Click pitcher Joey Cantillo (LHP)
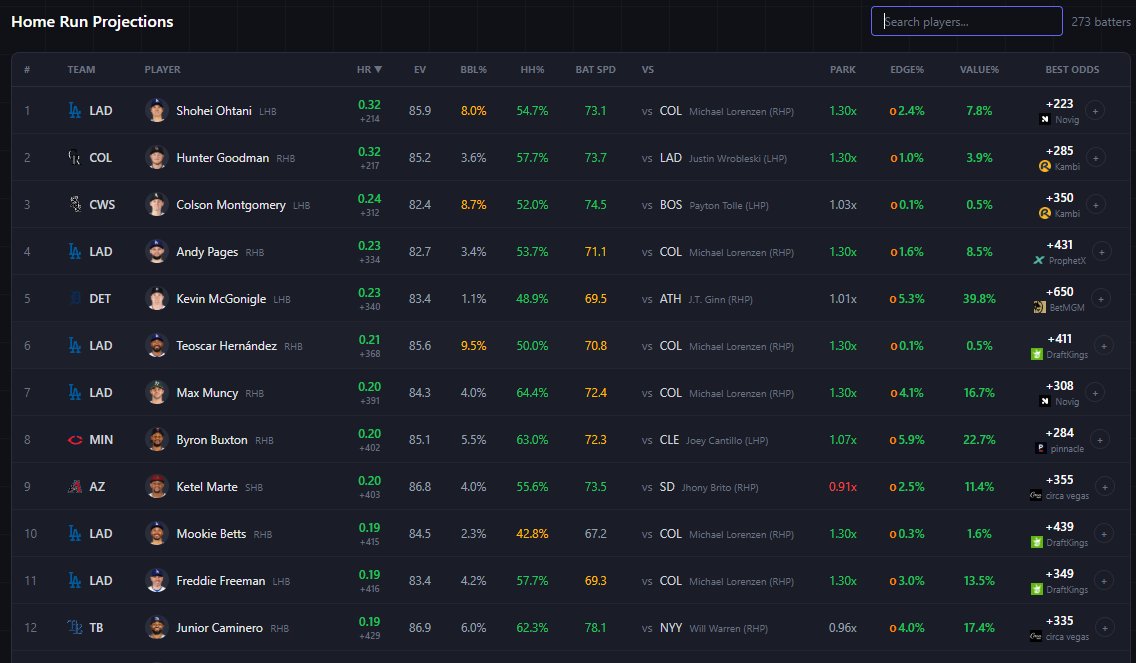 pyautogui.click(x=727, y=441)
